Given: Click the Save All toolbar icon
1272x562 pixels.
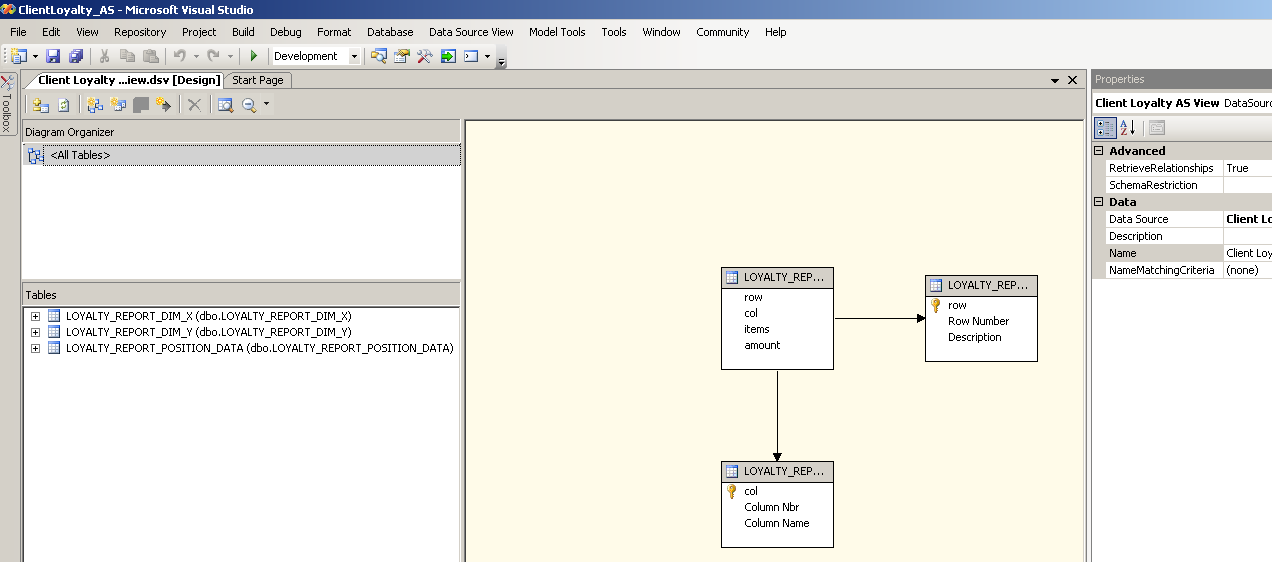Looking at the screenshot, I should (76, 57).
